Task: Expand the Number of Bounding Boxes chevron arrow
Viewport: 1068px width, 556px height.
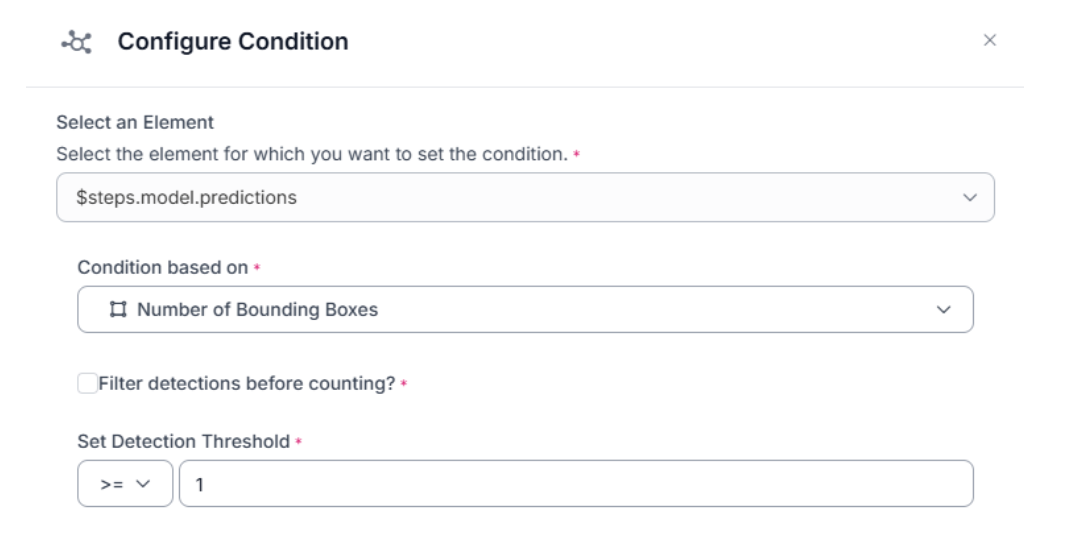Action: 943,310
